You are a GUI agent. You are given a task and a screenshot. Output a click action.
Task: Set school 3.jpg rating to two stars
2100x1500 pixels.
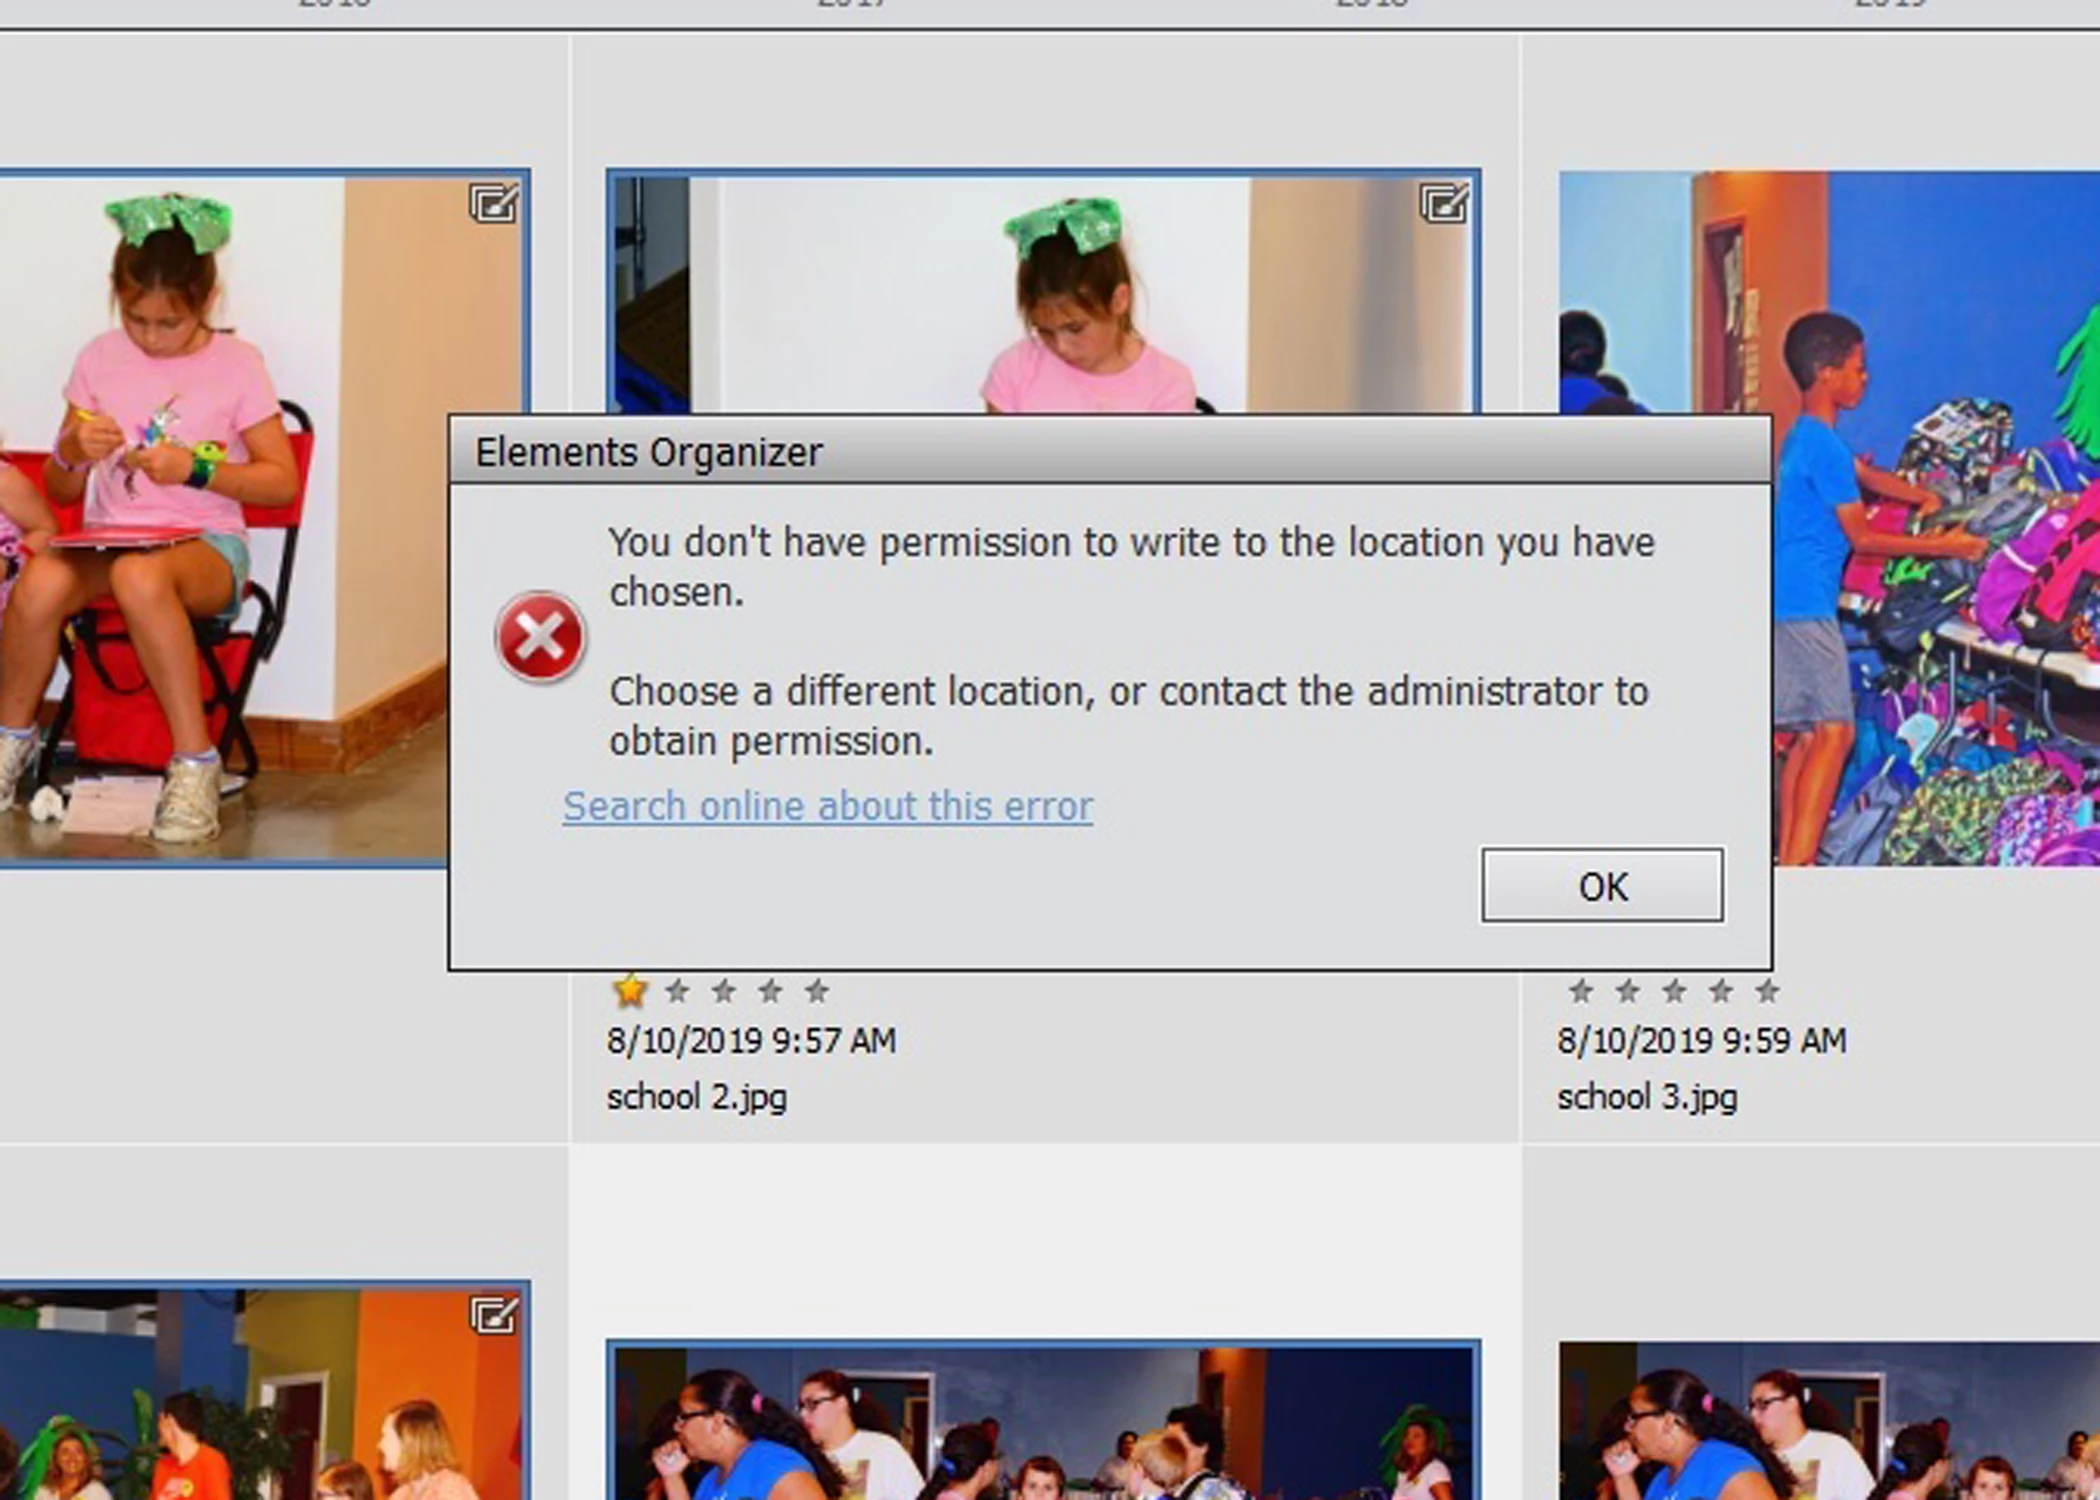(x=1627, y=991)
